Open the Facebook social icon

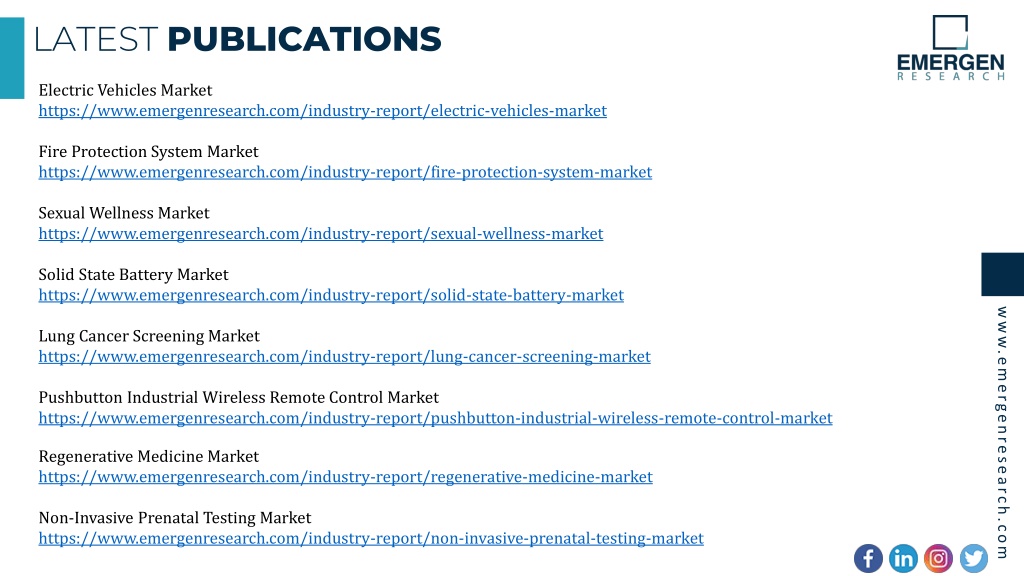868,558
